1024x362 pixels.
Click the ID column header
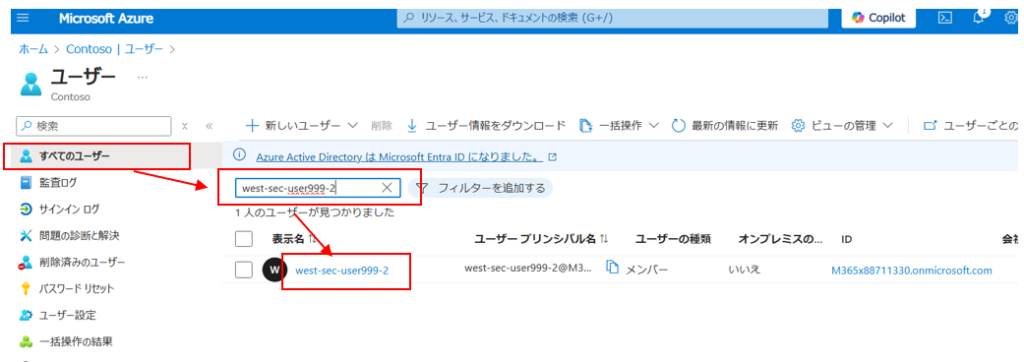846,239
